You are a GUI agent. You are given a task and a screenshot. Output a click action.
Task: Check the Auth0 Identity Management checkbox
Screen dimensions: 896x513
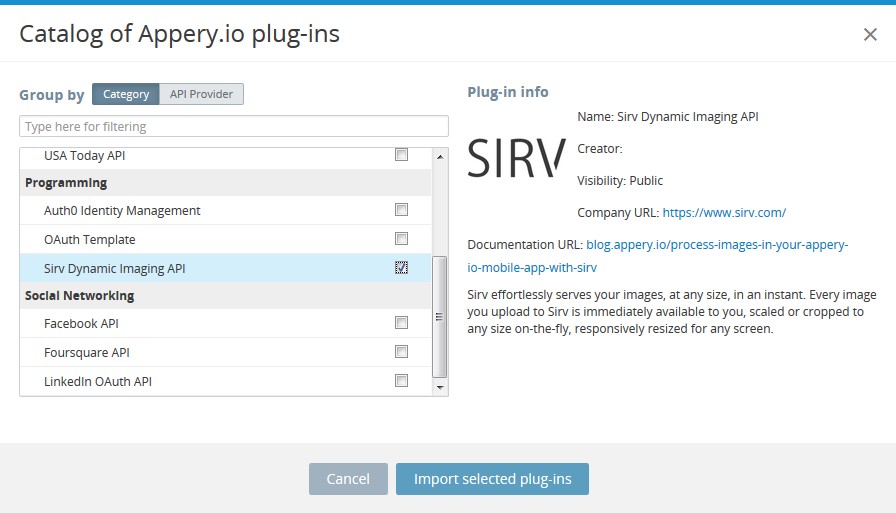(x=401, y=210)
